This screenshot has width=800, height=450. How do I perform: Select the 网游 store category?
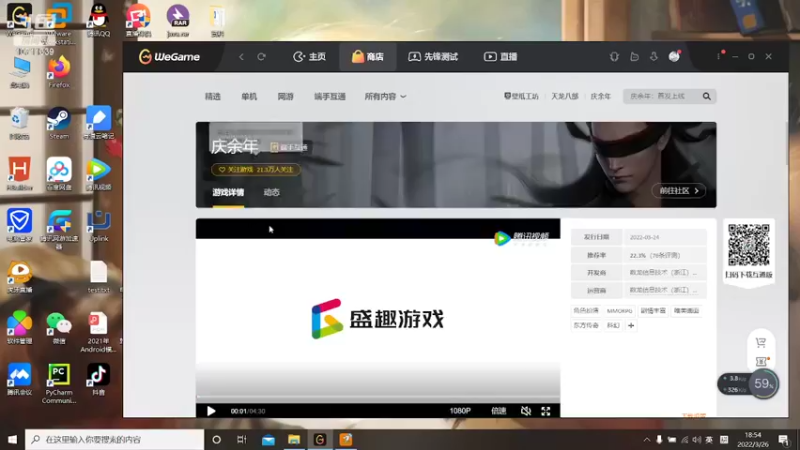[286, 96]
